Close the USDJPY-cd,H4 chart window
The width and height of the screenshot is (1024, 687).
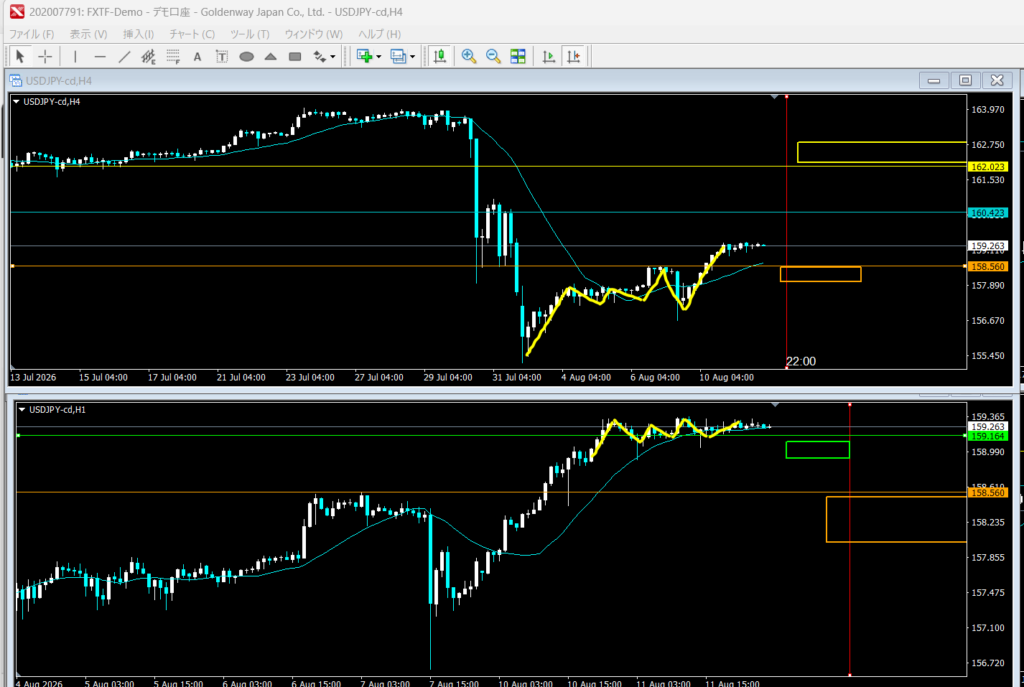point(997,80)
